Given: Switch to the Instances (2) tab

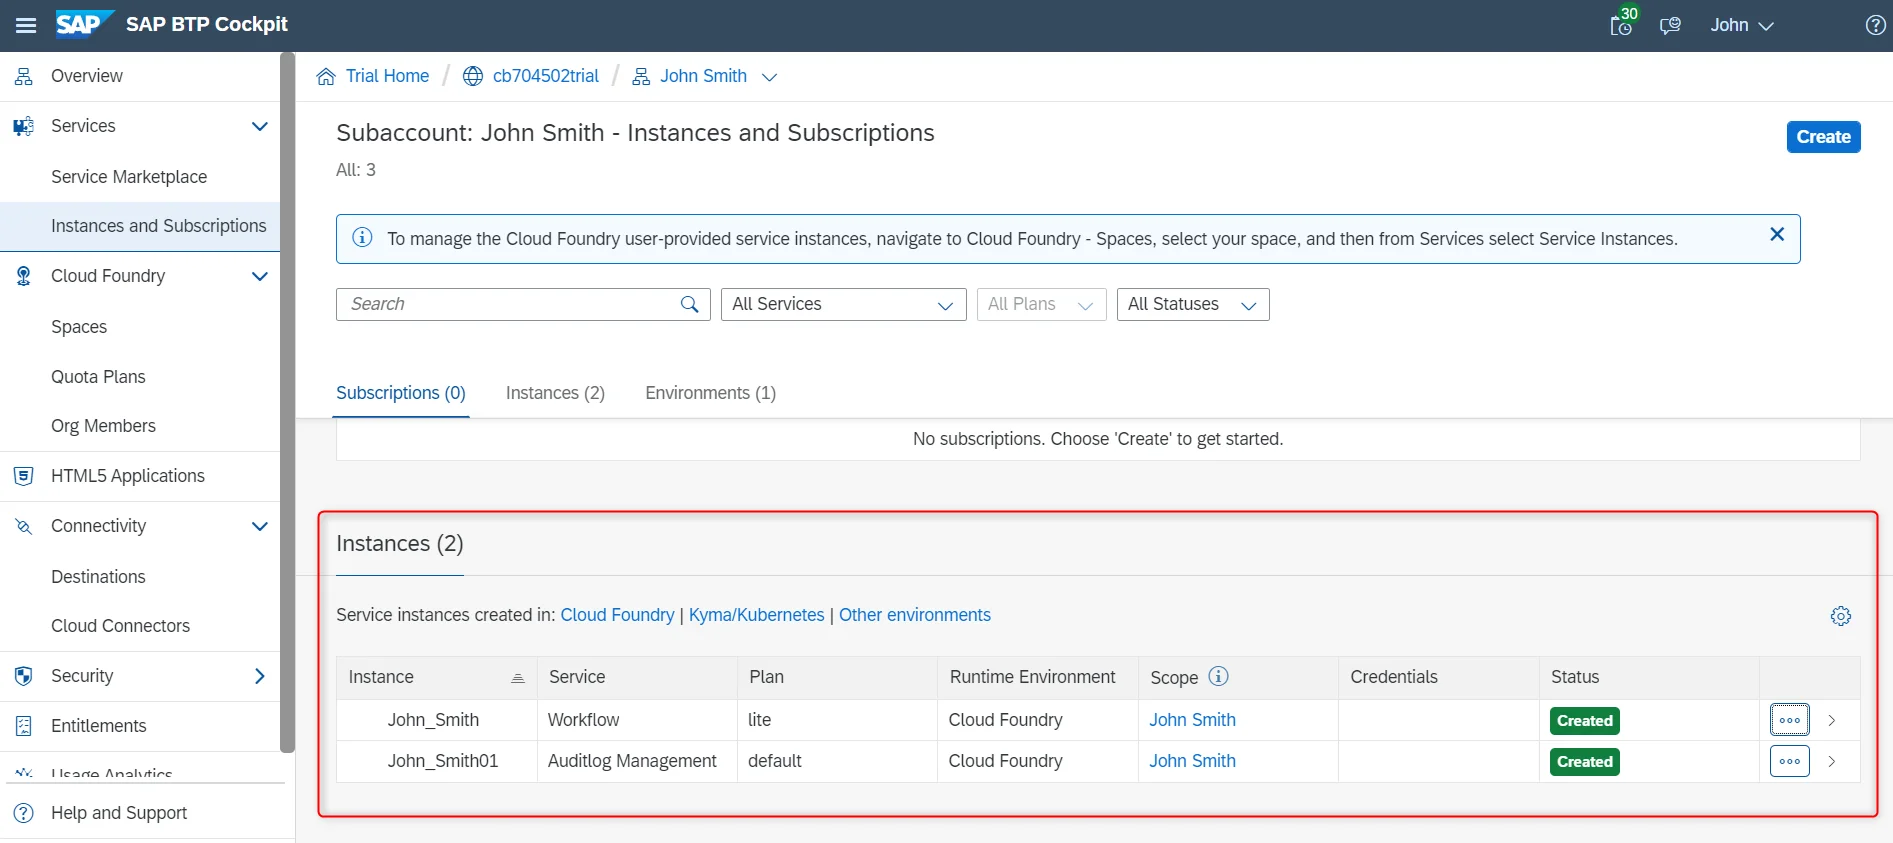Looking at the screenshot, I should pos(555,393).
